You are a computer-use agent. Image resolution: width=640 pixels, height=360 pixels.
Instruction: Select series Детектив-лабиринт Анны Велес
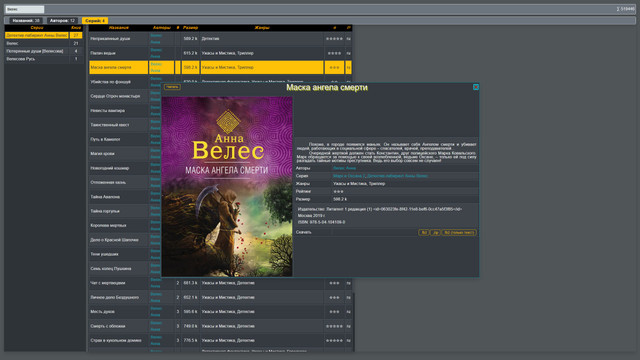coord(37,36)
